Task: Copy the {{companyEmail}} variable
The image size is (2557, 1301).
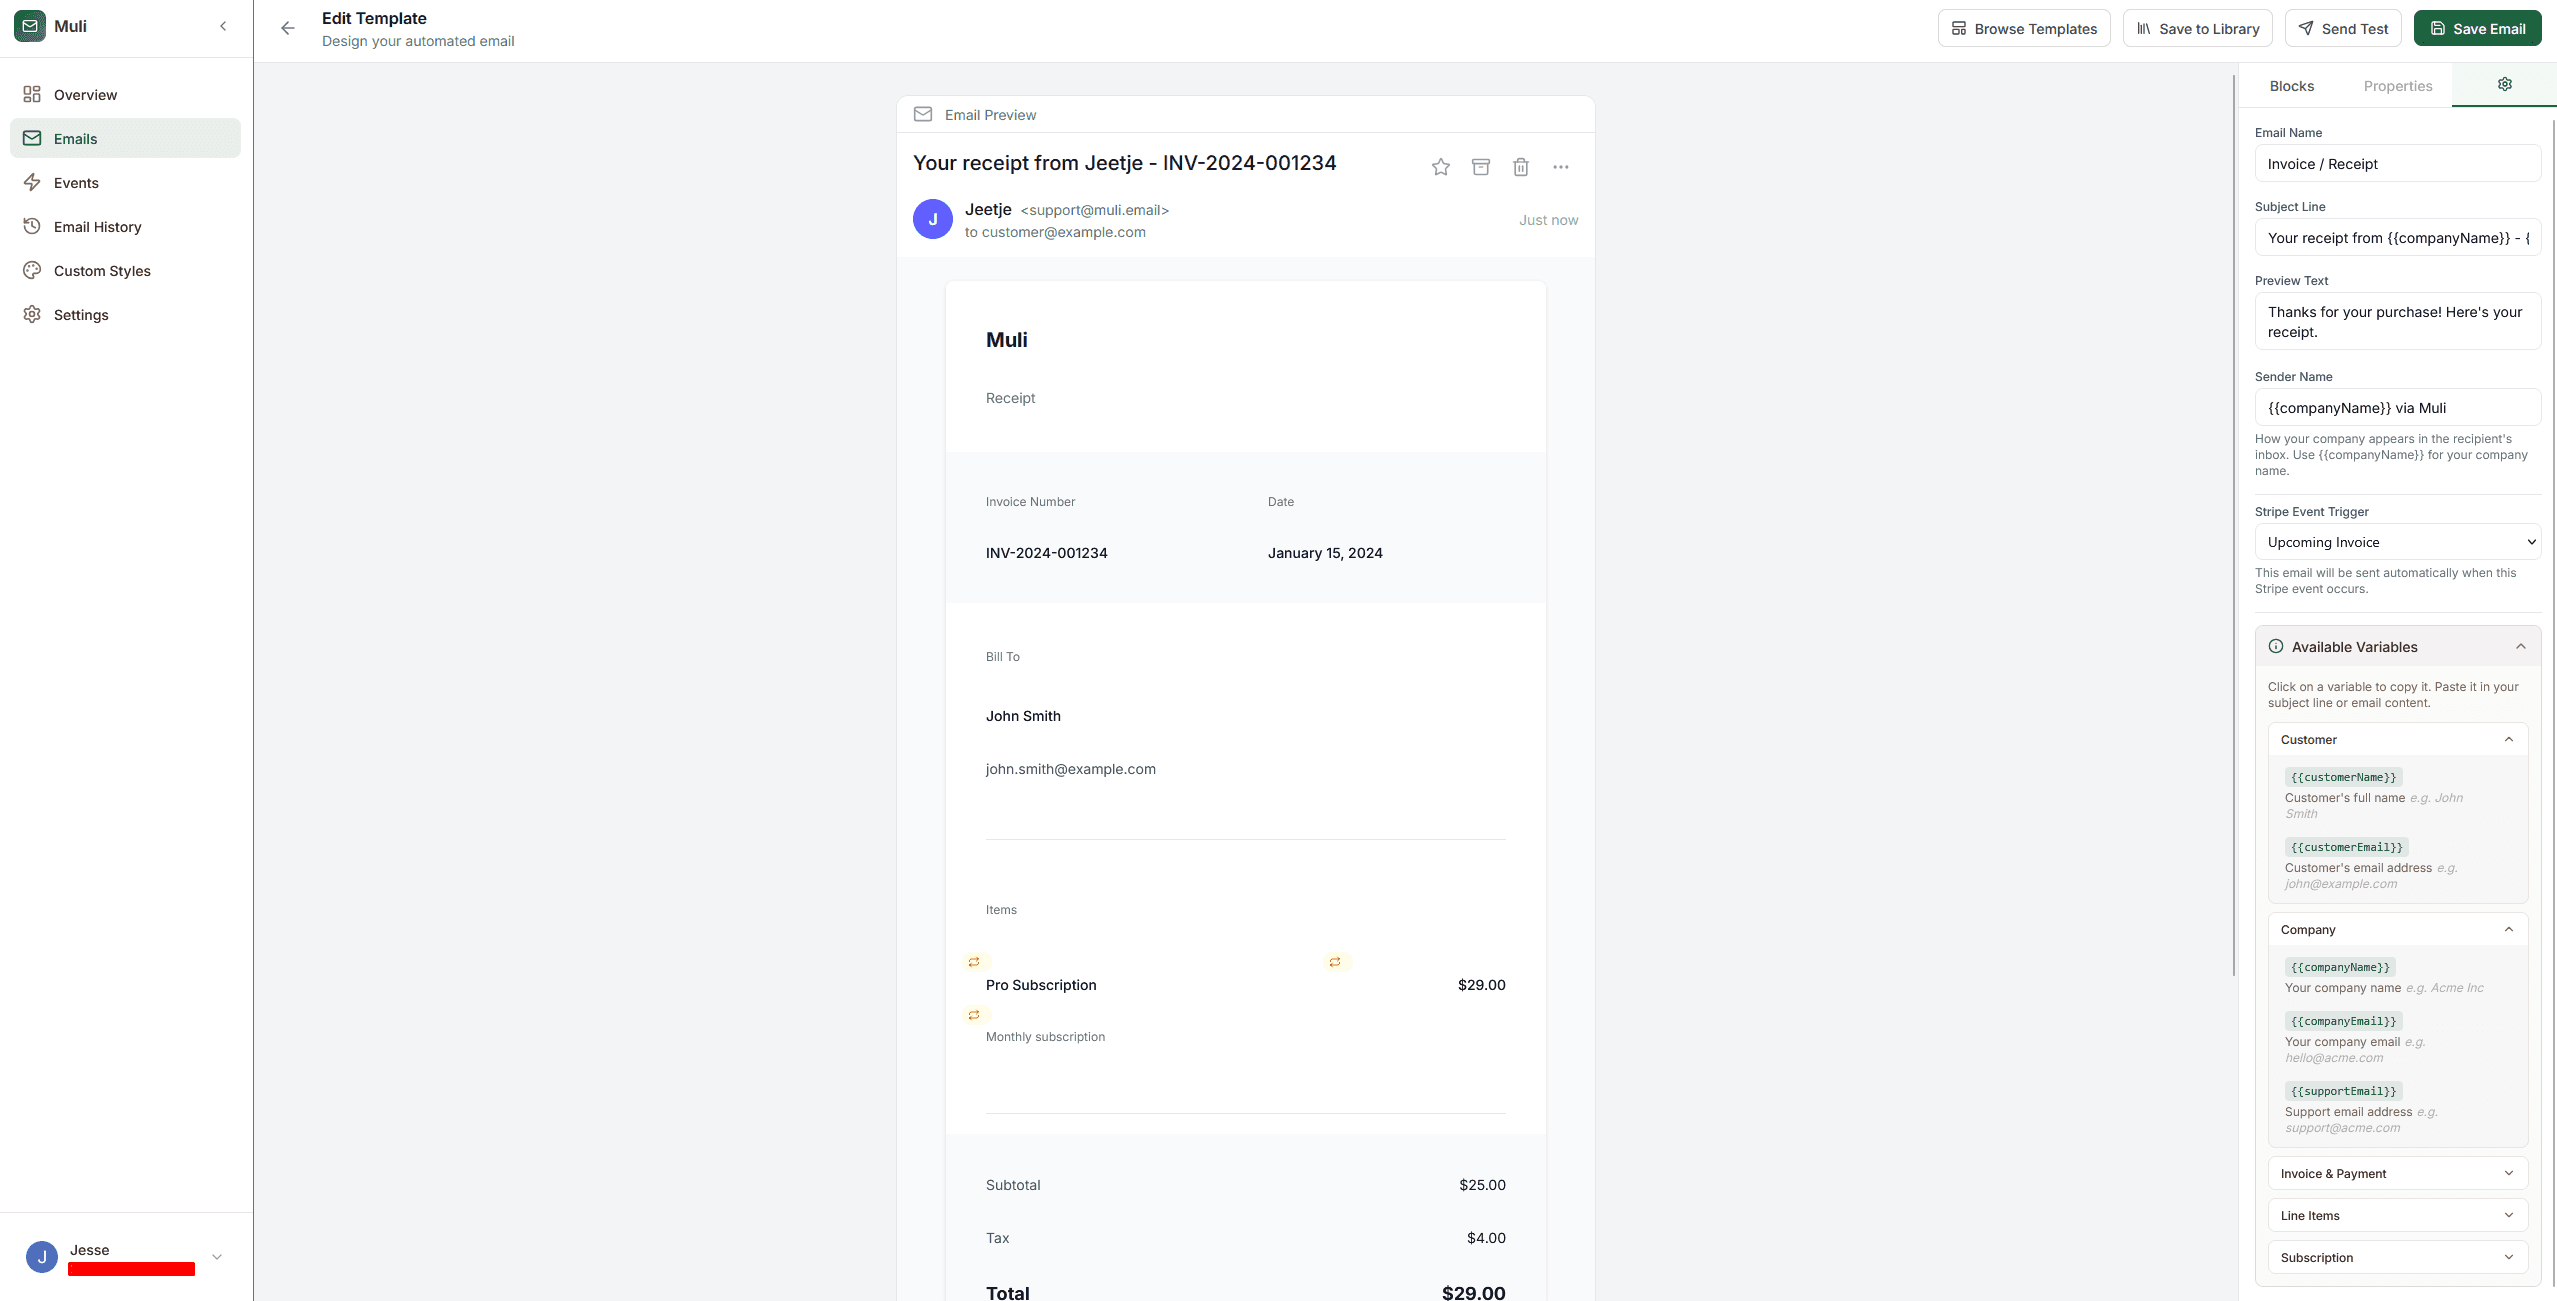Action: pyautogui.click(x=2343, y=1020)
